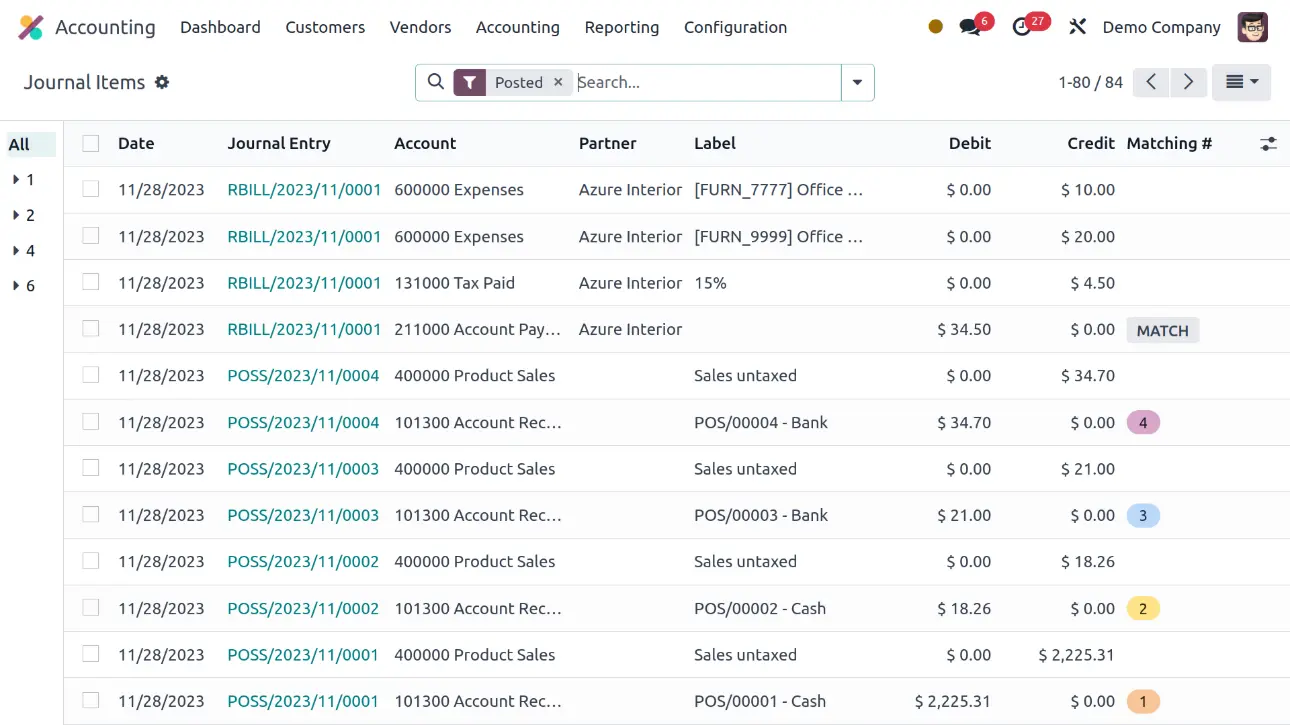The height and width of the screenshot is (725, 1290).
Task: Click the Accounting app logo icon
Action: tap(31, 28)
